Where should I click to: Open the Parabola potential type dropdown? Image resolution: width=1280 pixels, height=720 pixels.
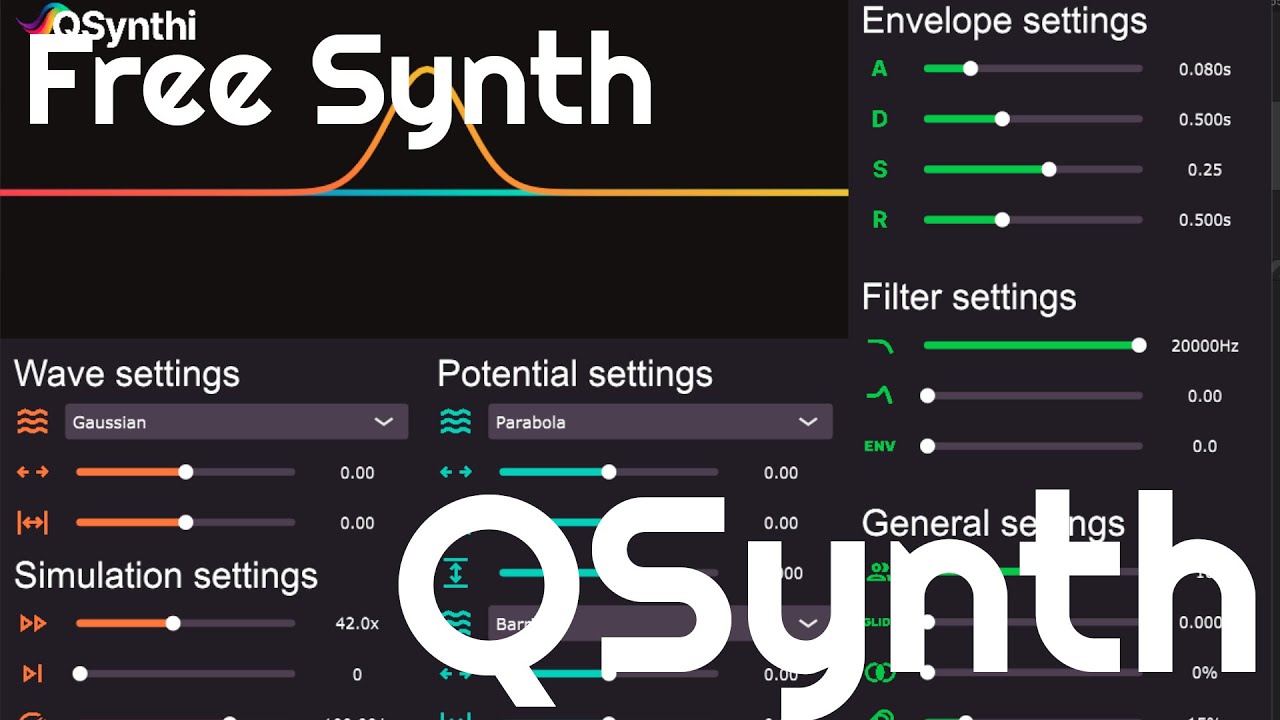click(x=660, y=422)
